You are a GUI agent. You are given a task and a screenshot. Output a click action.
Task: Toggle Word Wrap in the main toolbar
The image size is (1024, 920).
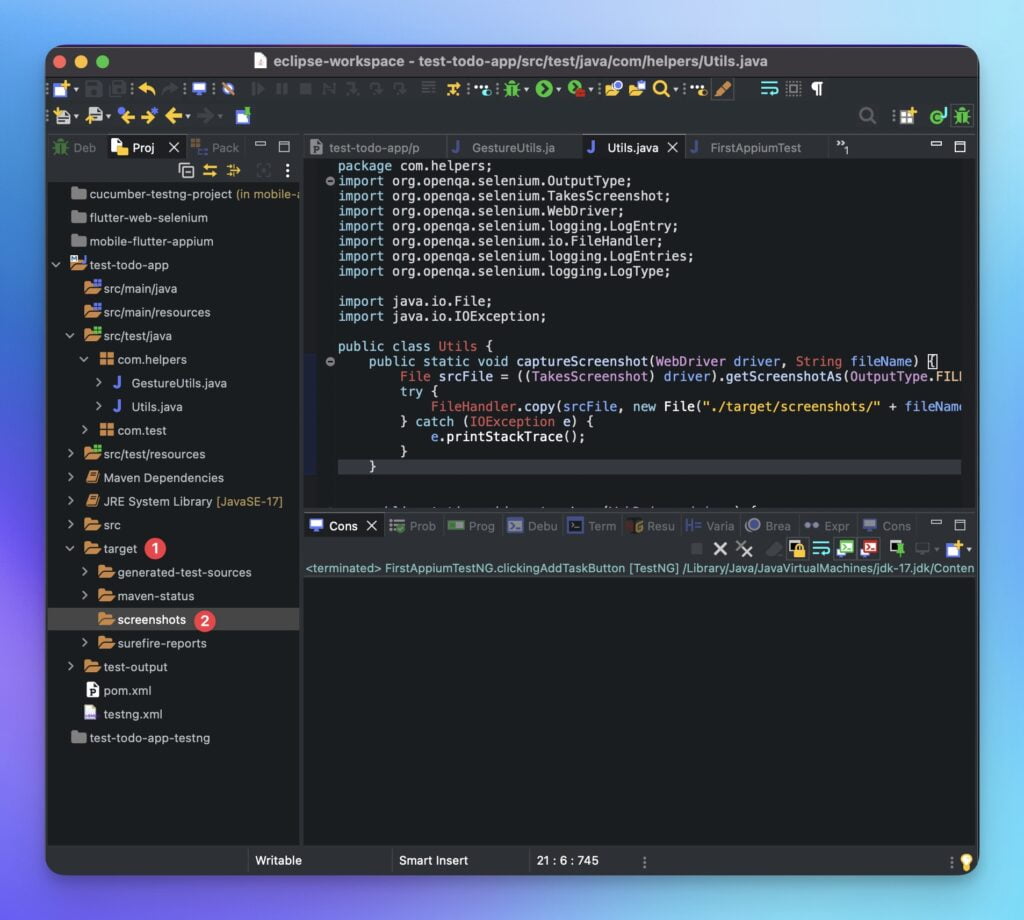pyautogui.click(x=769, y=89)
